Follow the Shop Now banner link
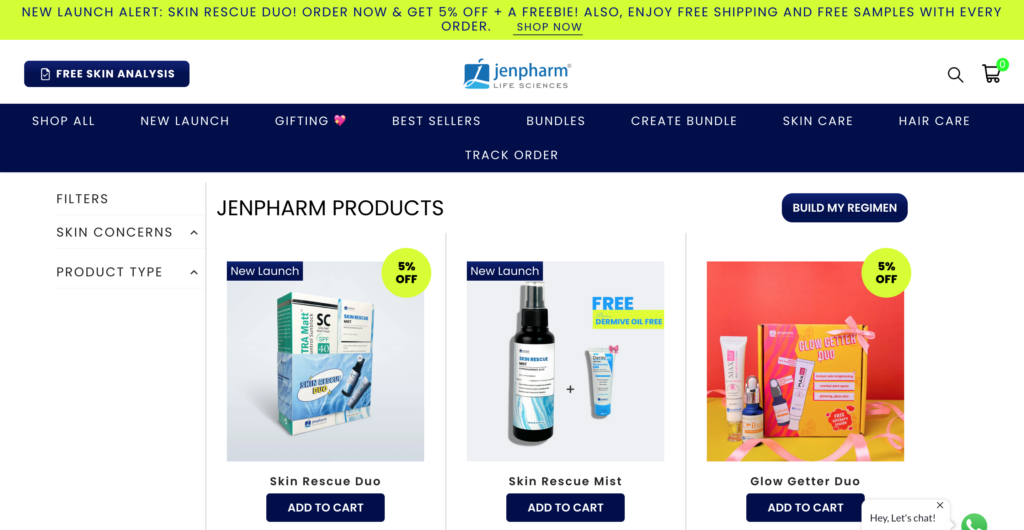Viewport: 1024px width, 530px height. click(549, 27)
